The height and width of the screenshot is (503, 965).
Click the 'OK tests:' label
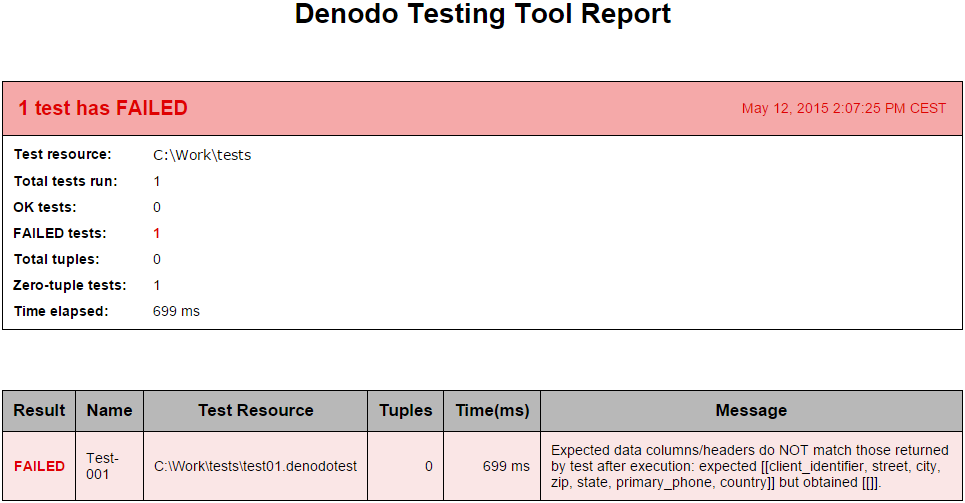[45, 207]
